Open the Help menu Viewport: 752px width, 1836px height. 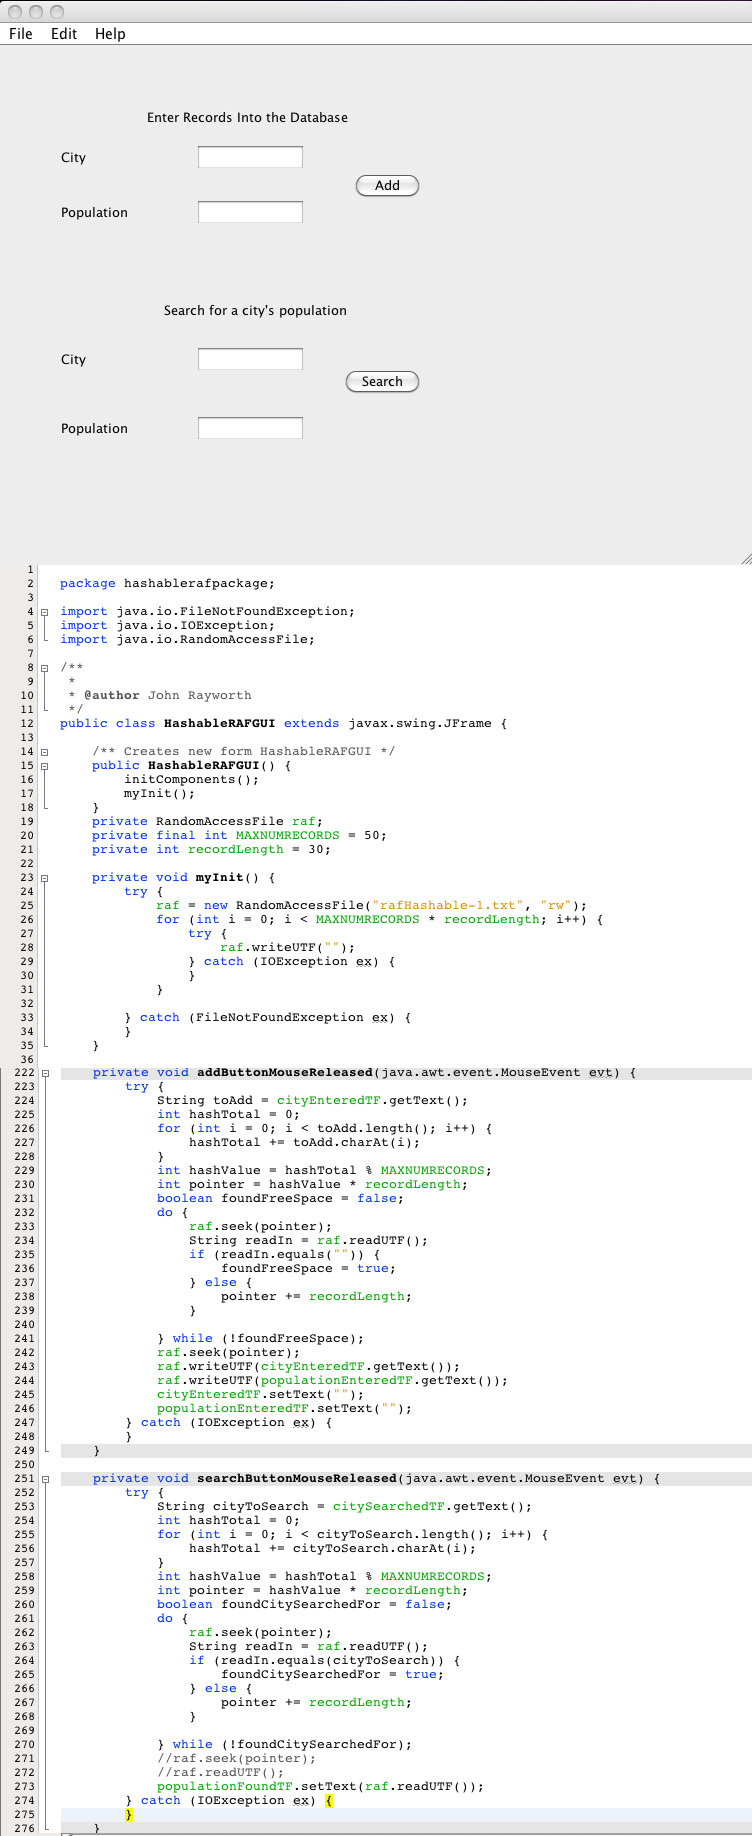pos(110,34)
